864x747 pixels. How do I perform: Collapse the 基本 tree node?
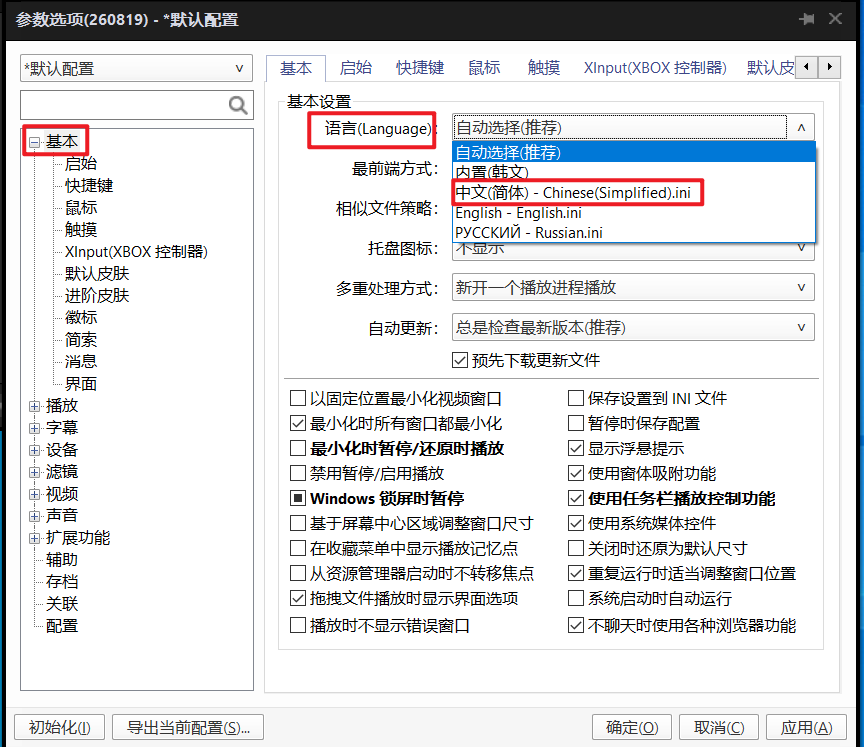point(35,143)
